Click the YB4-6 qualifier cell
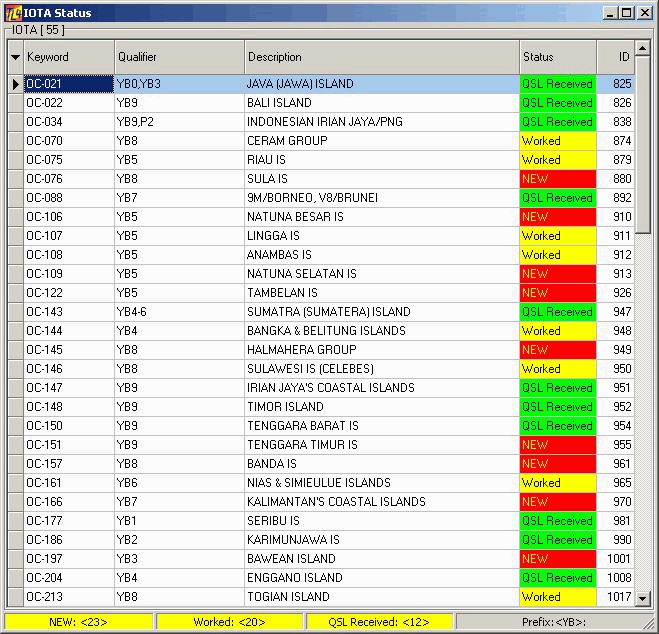Image resolution: width=659 pixels, height=634 pixels. click(x=179, y=312)
